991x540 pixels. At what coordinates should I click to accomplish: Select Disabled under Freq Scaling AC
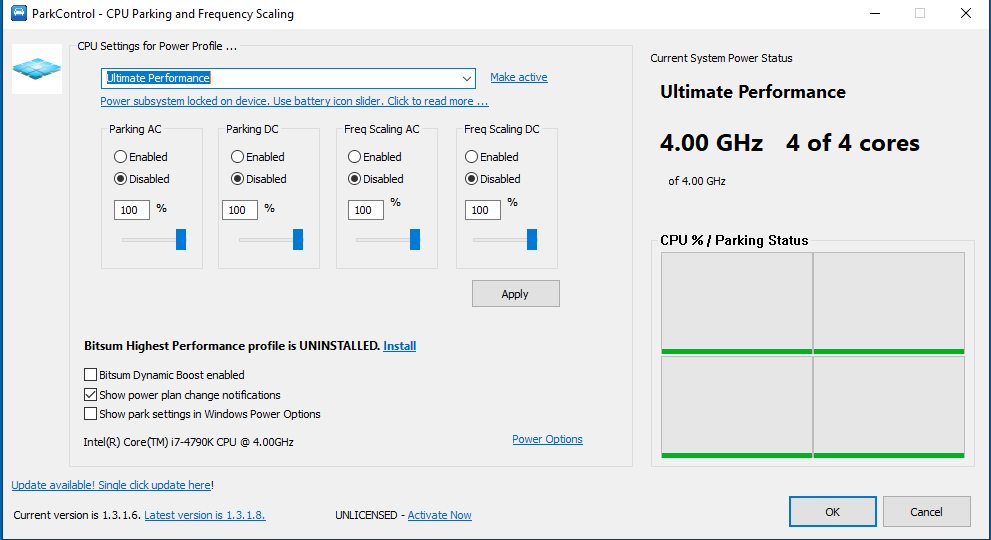coord(354,179)
